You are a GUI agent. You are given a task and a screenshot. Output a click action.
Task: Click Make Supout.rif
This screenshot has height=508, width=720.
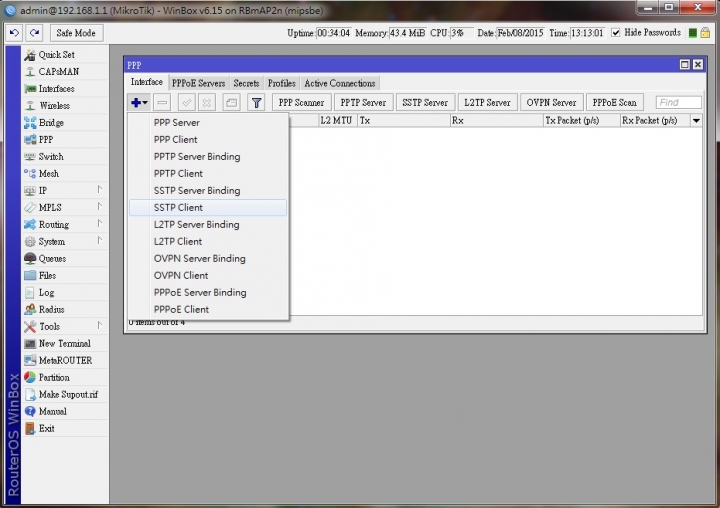(64, 395)
